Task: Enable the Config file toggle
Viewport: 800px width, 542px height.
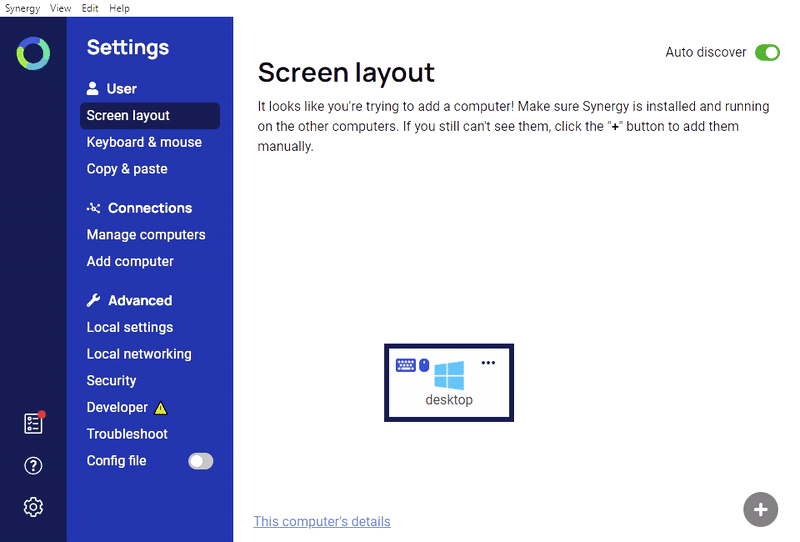Action: click(x=201, y=461)
